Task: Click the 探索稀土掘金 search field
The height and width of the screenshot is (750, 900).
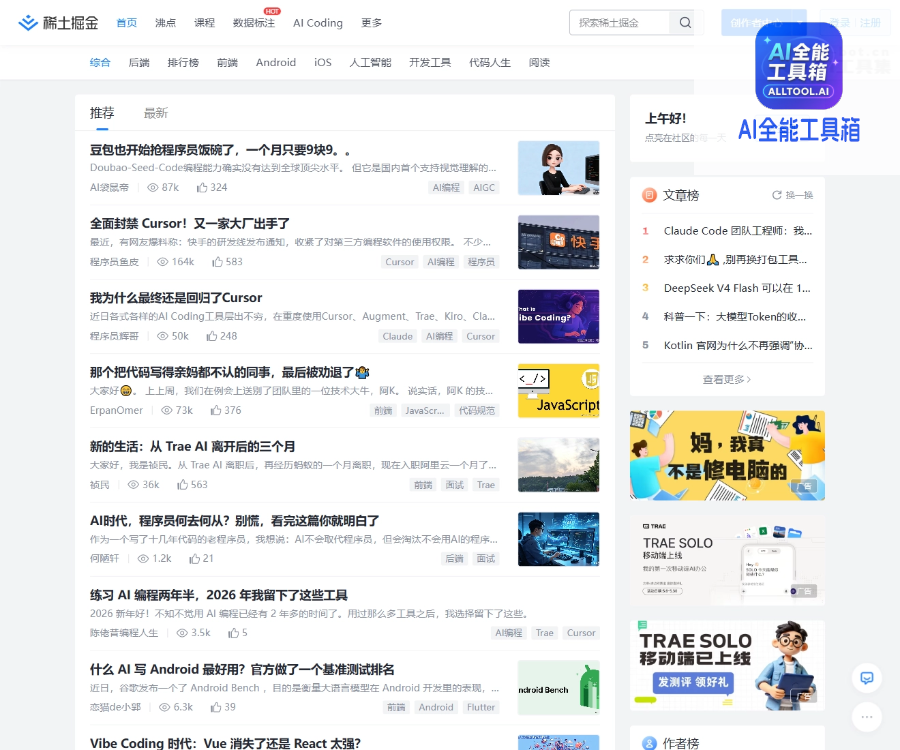Action: [620, 22]
